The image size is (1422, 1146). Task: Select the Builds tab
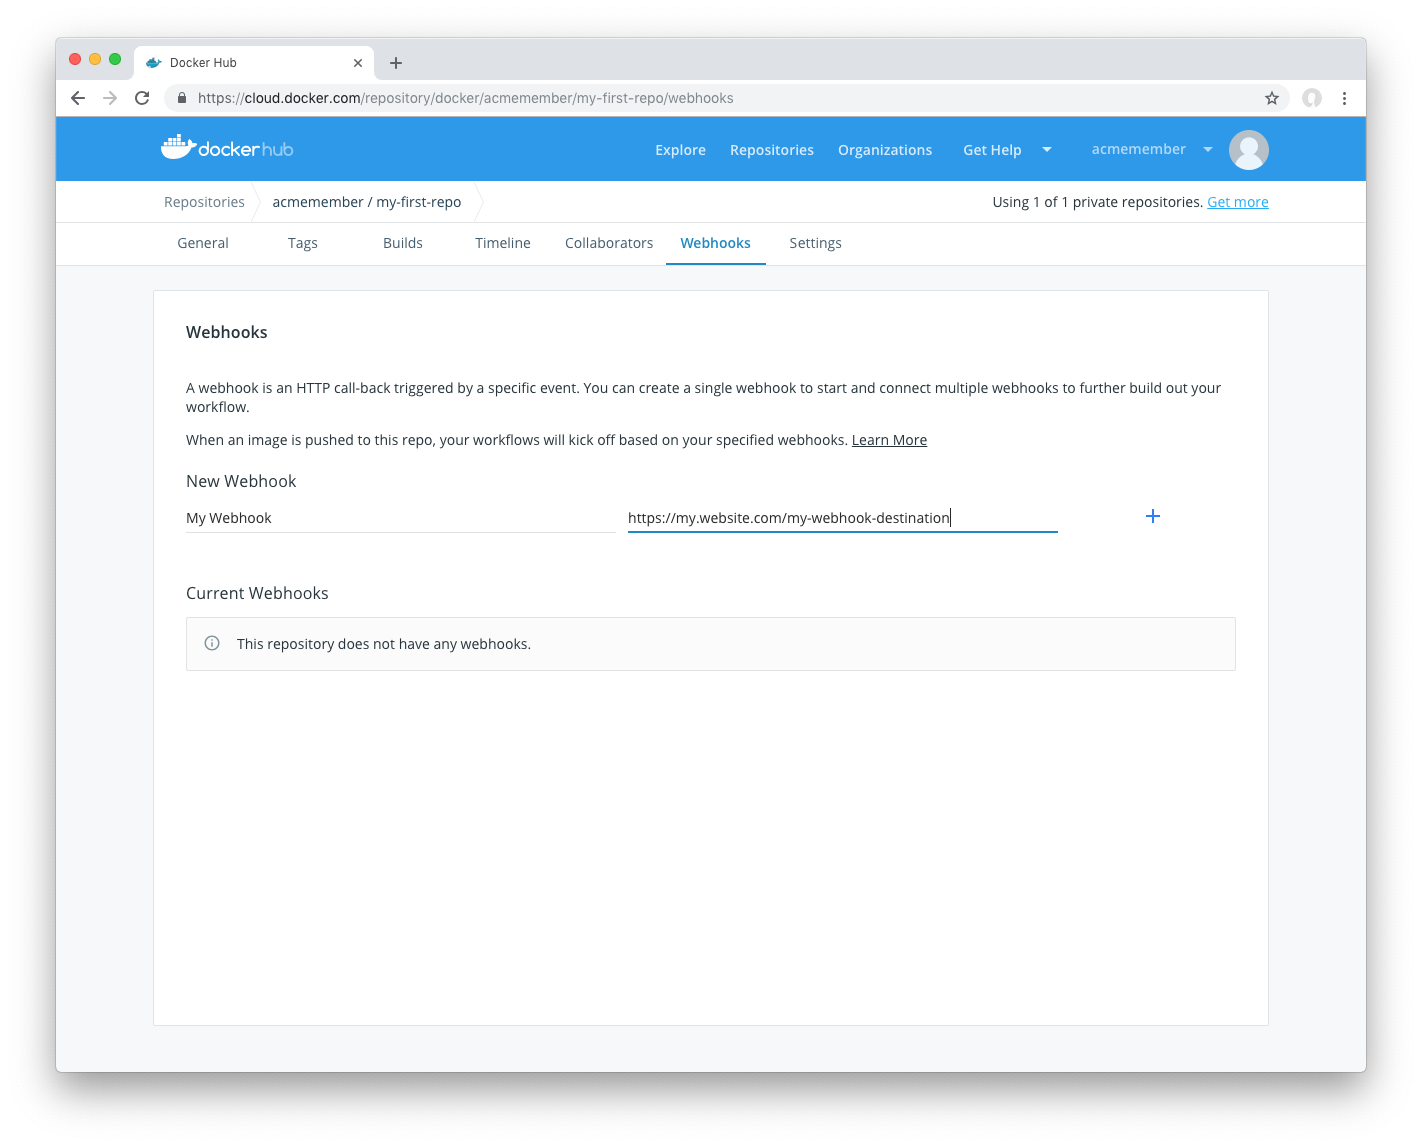pyautogui.click(x=403, y=243)
